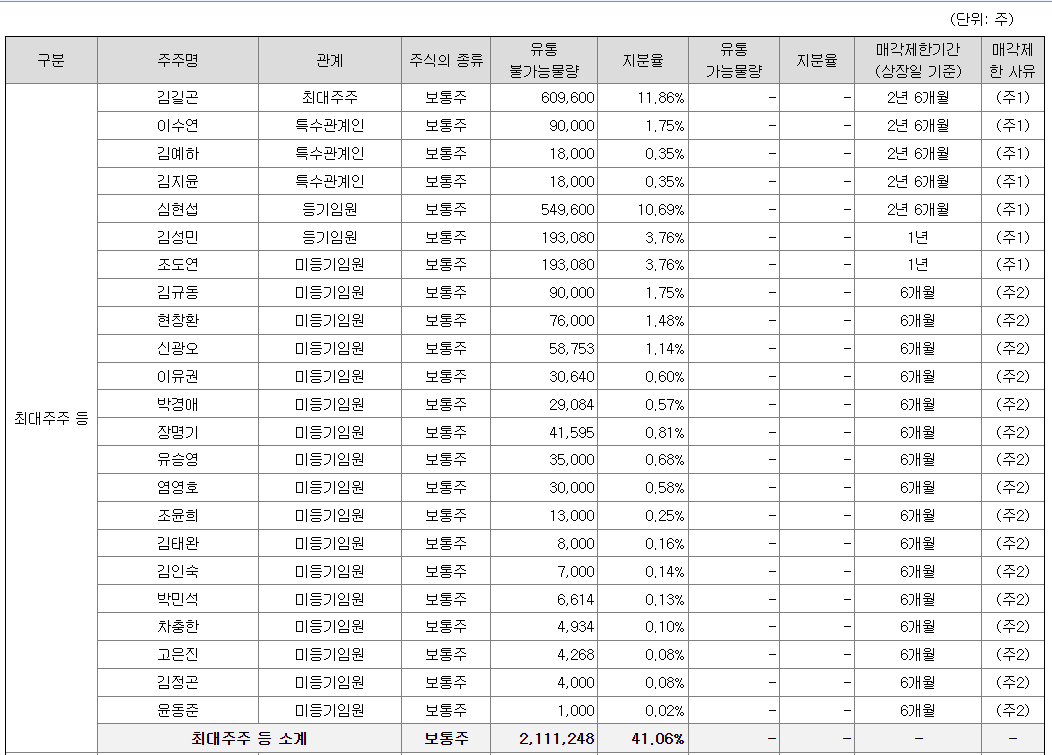This screenshot has height=755, width=1052.
Task: Select shareholder name 이수연
Action: click(178, 125)
